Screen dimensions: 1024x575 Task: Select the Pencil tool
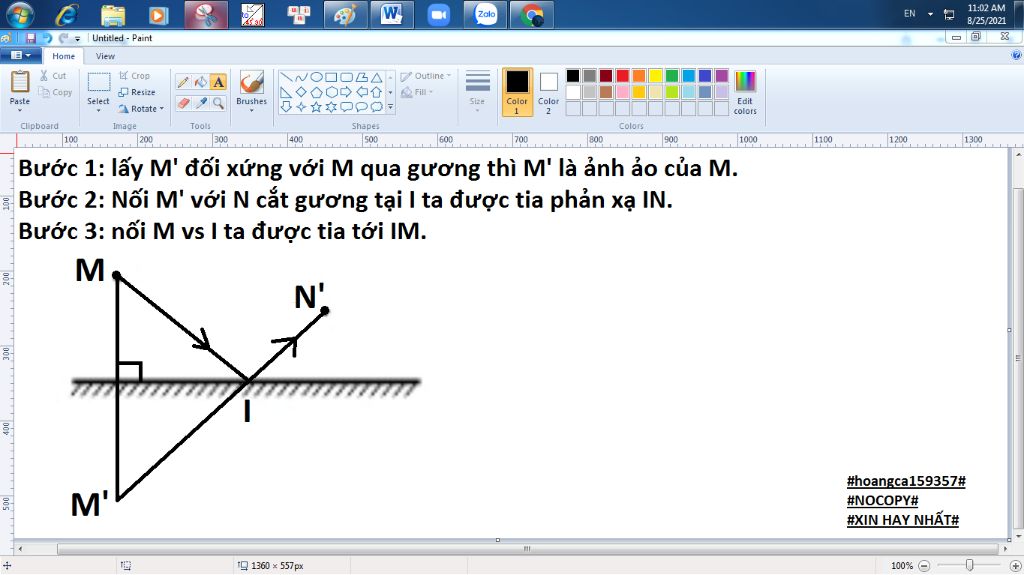click(183, 82)
